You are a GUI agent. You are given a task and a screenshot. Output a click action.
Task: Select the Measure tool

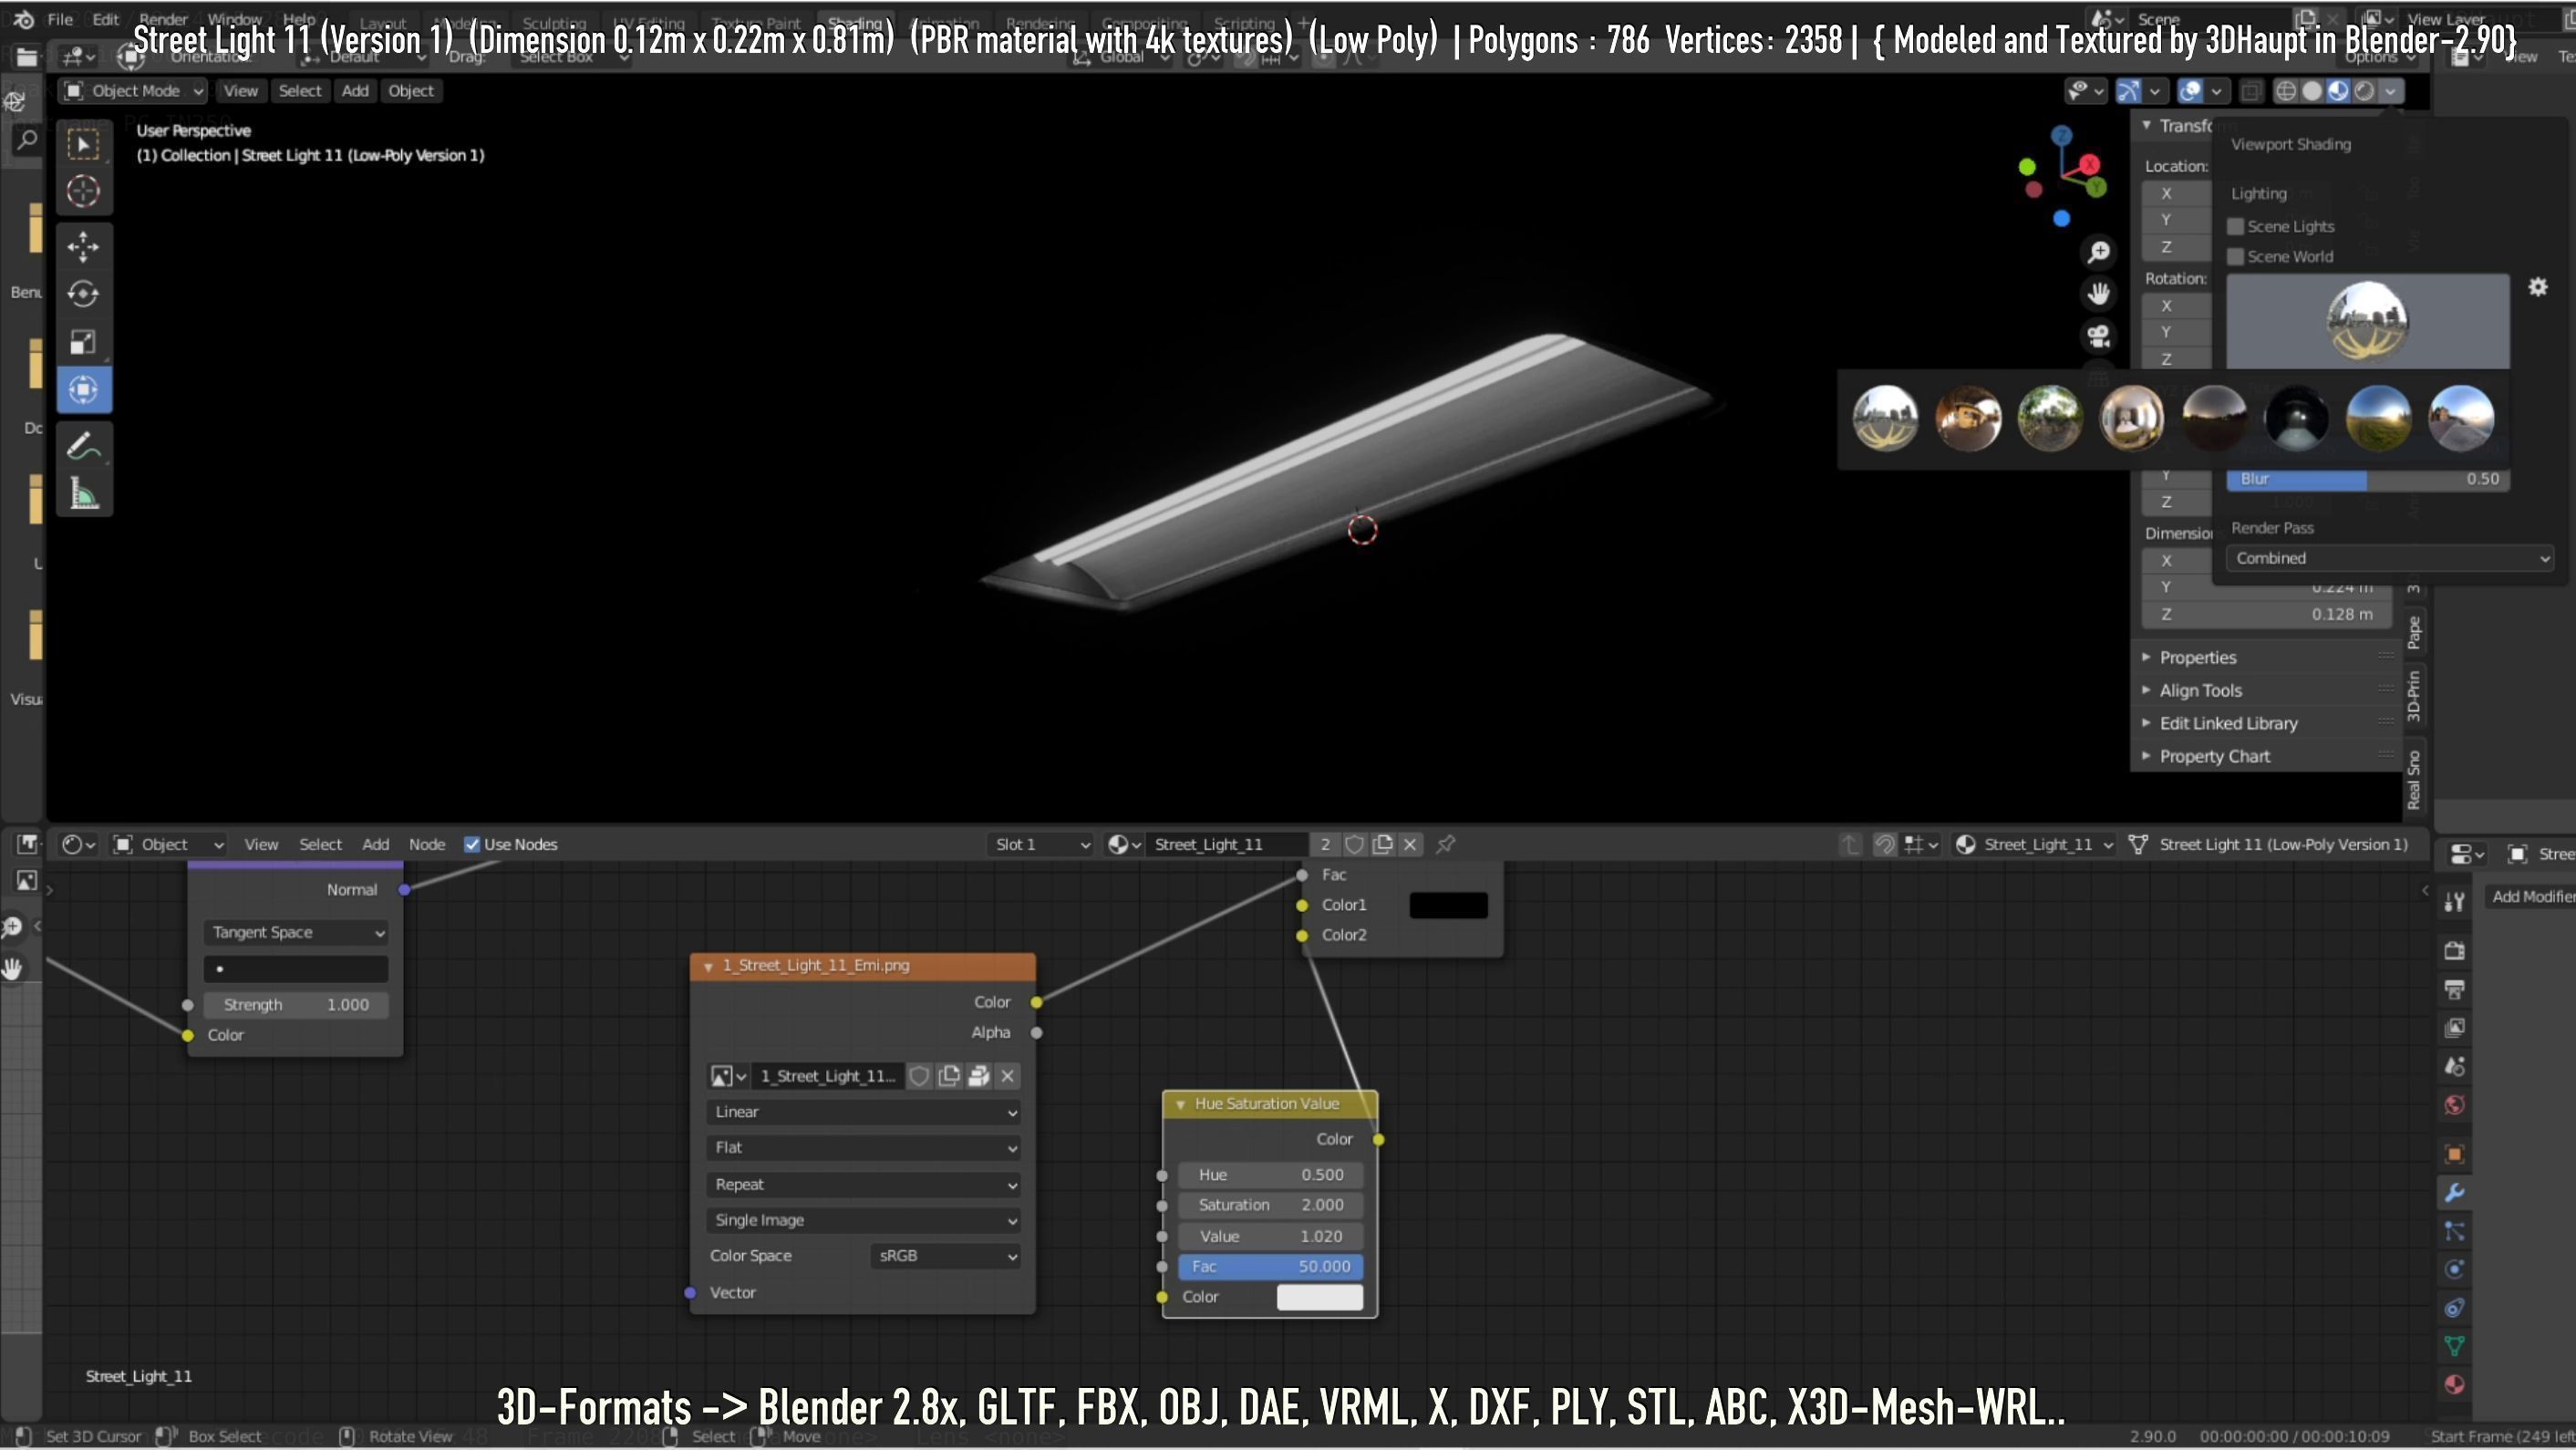pos(83,494)
